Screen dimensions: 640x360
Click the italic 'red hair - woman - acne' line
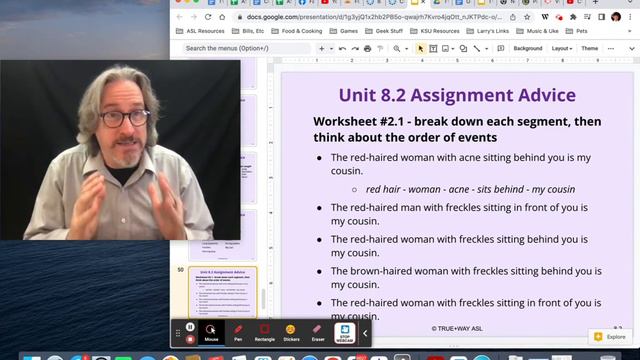tap(471, 189)
